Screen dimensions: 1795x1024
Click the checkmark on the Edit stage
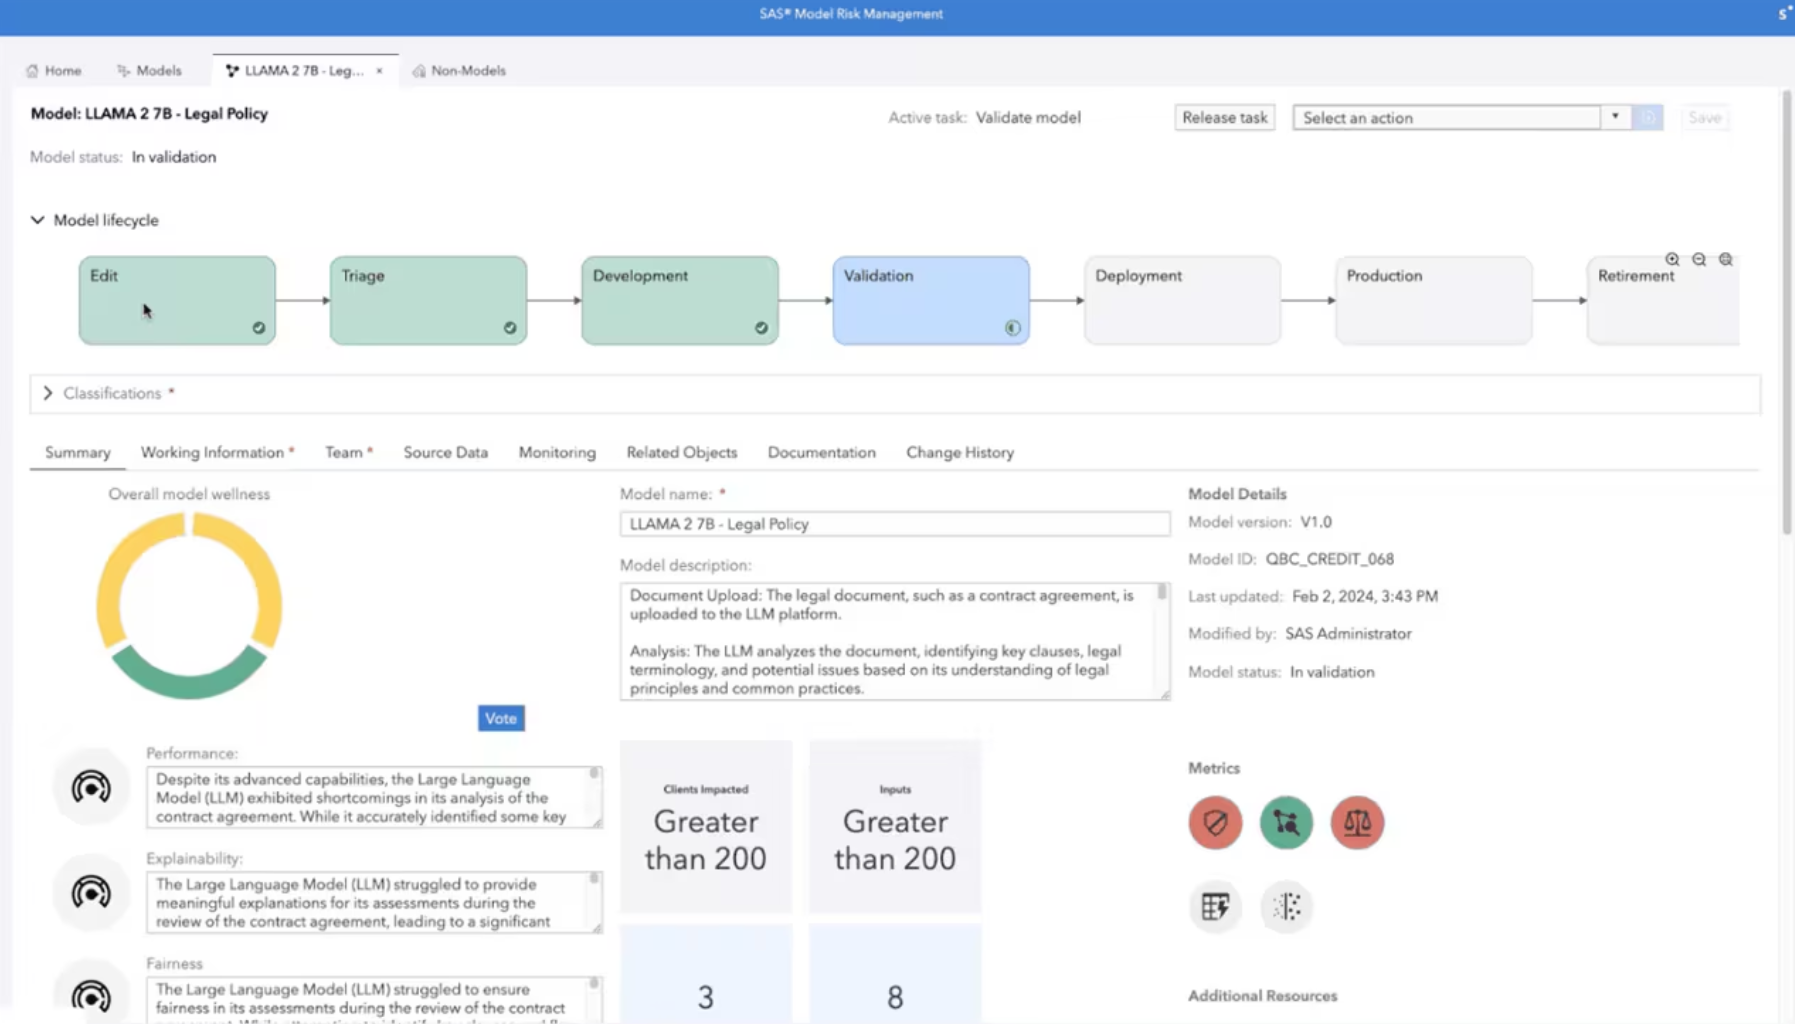click(x=259, y=328)
